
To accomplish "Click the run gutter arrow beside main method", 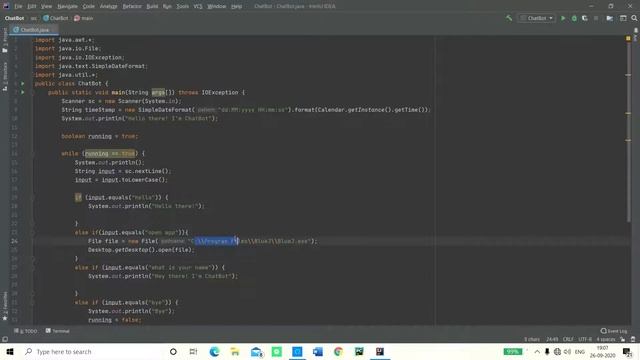I will 22,92.
